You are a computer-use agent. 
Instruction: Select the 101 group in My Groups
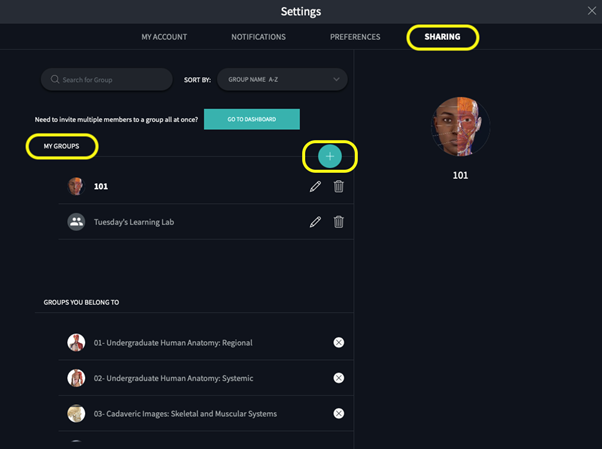pos(101,186)
